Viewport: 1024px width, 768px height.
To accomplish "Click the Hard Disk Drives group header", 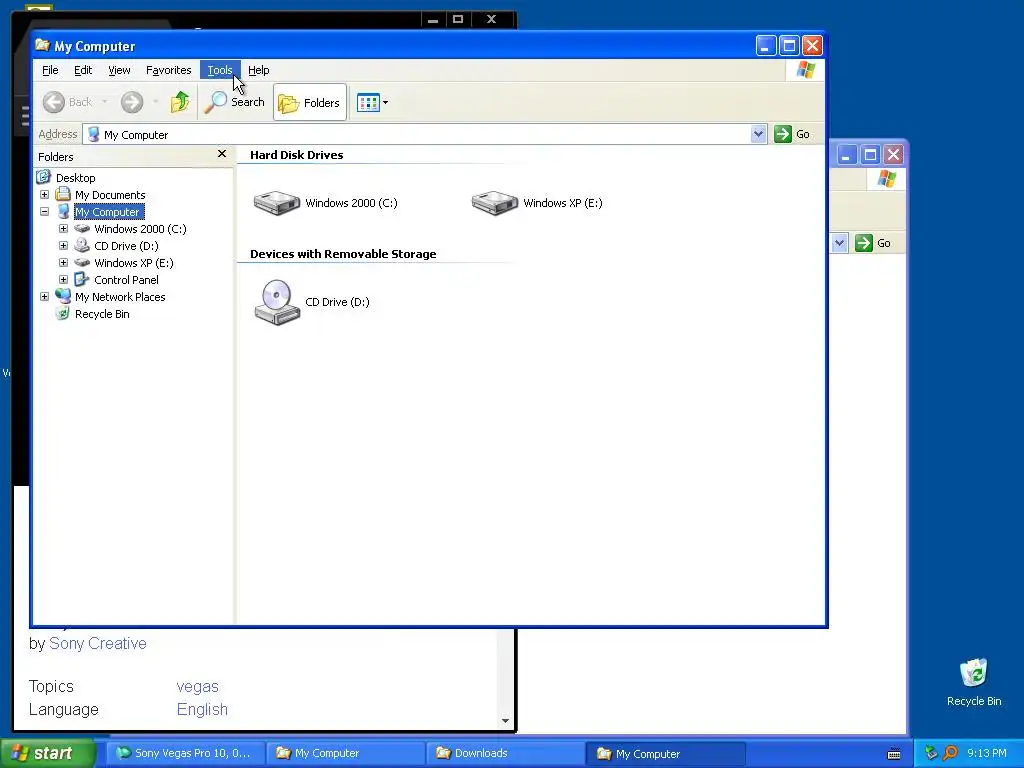I will pos(296,155).
